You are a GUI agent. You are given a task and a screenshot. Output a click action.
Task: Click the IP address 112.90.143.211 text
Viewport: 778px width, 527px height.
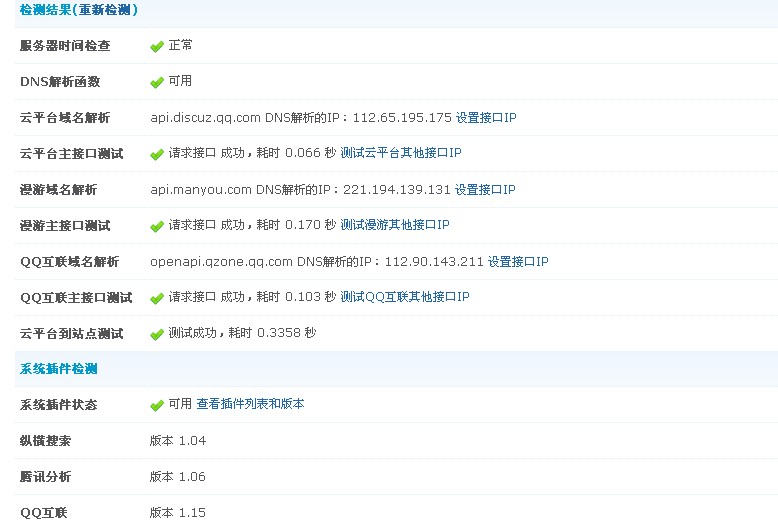[x=434, y=262]
